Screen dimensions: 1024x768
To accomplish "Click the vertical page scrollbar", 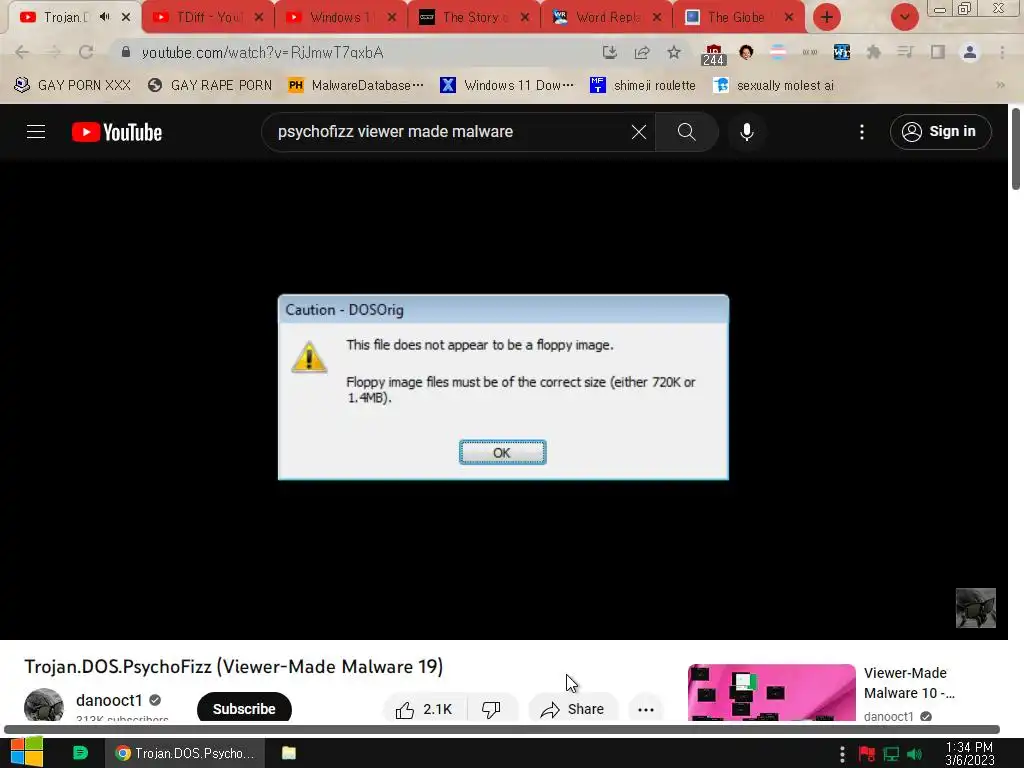I will point(1016,149).
